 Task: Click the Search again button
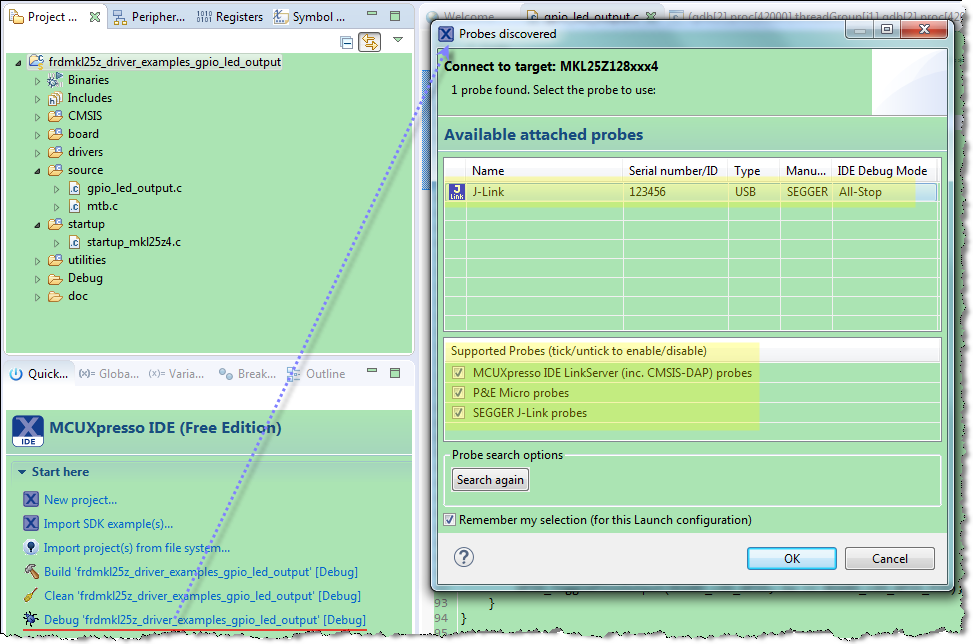tap(490, 480)
